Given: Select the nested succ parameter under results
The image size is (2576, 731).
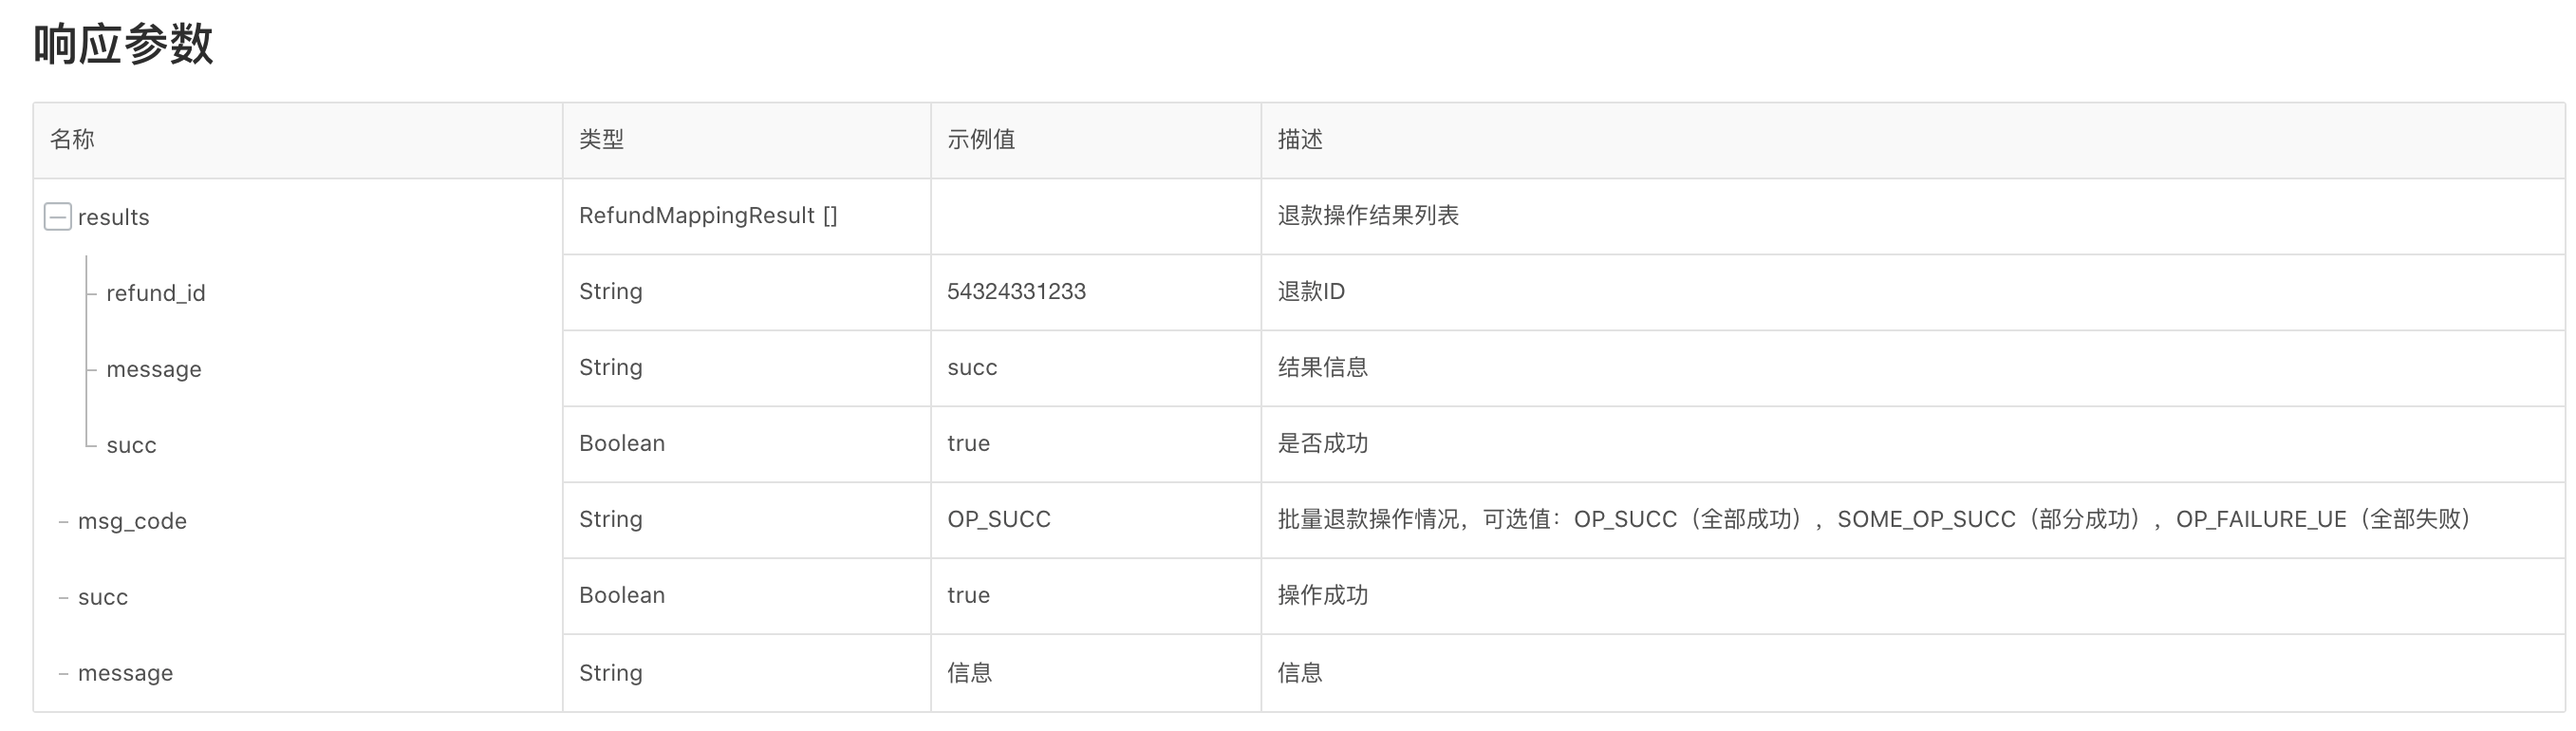Looking at the screenshot, I should (x=131, y=445).
